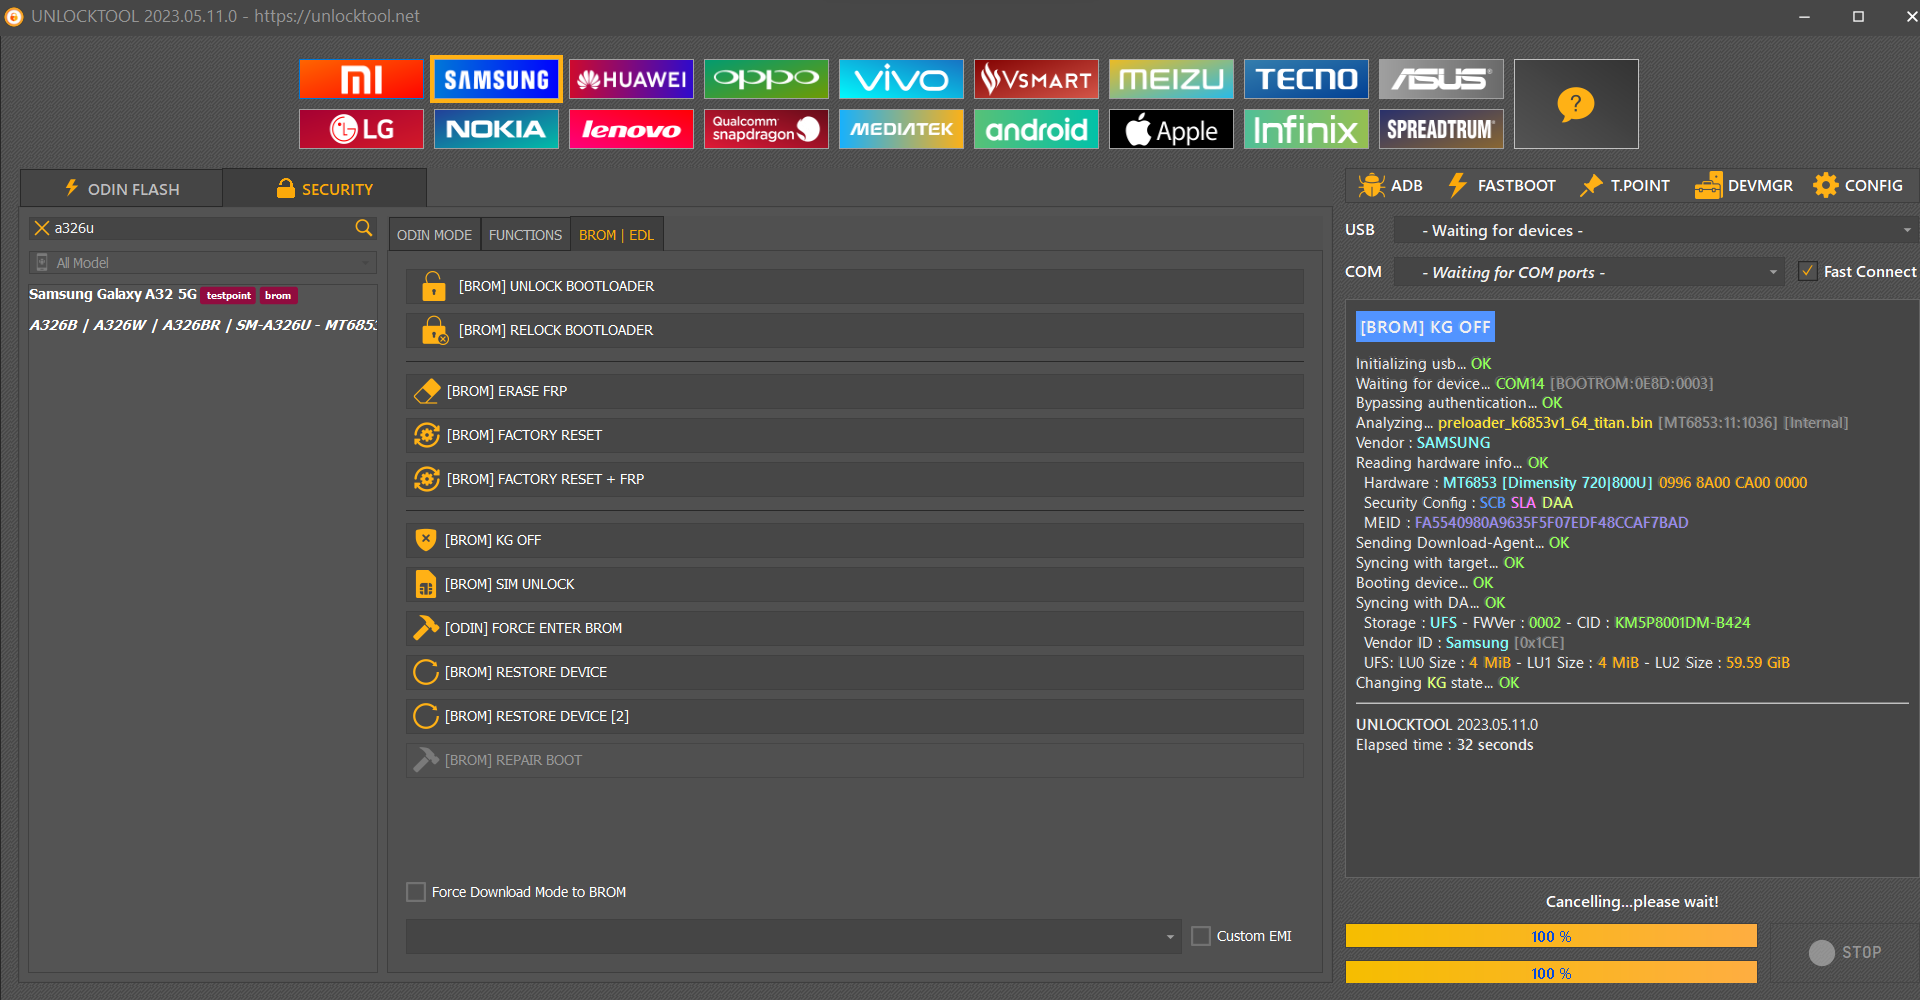Switch to the ODIN FLASH tab
The image size is (1920, 1000).
coord(121,188)
